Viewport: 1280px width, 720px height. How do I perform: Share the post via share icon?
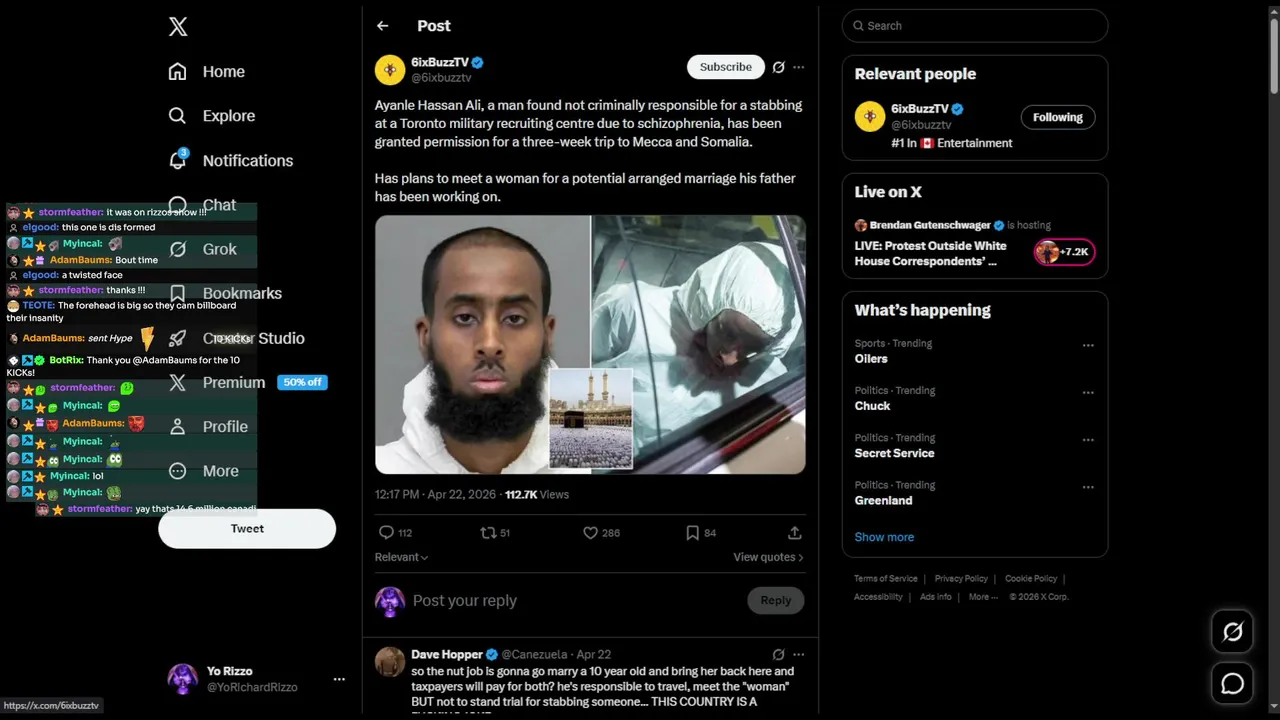pyautogui.click(x=795, y=533)
